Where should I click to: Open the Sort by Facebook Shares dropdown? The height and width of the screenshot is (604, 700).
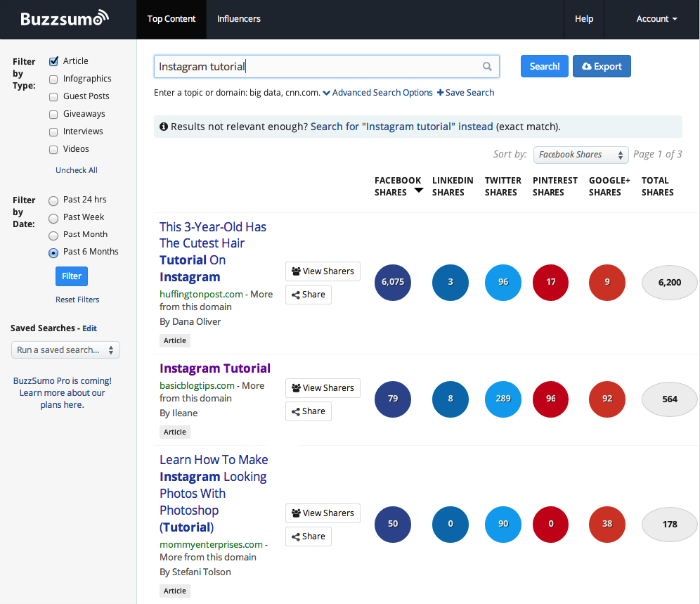pos(580,155)
